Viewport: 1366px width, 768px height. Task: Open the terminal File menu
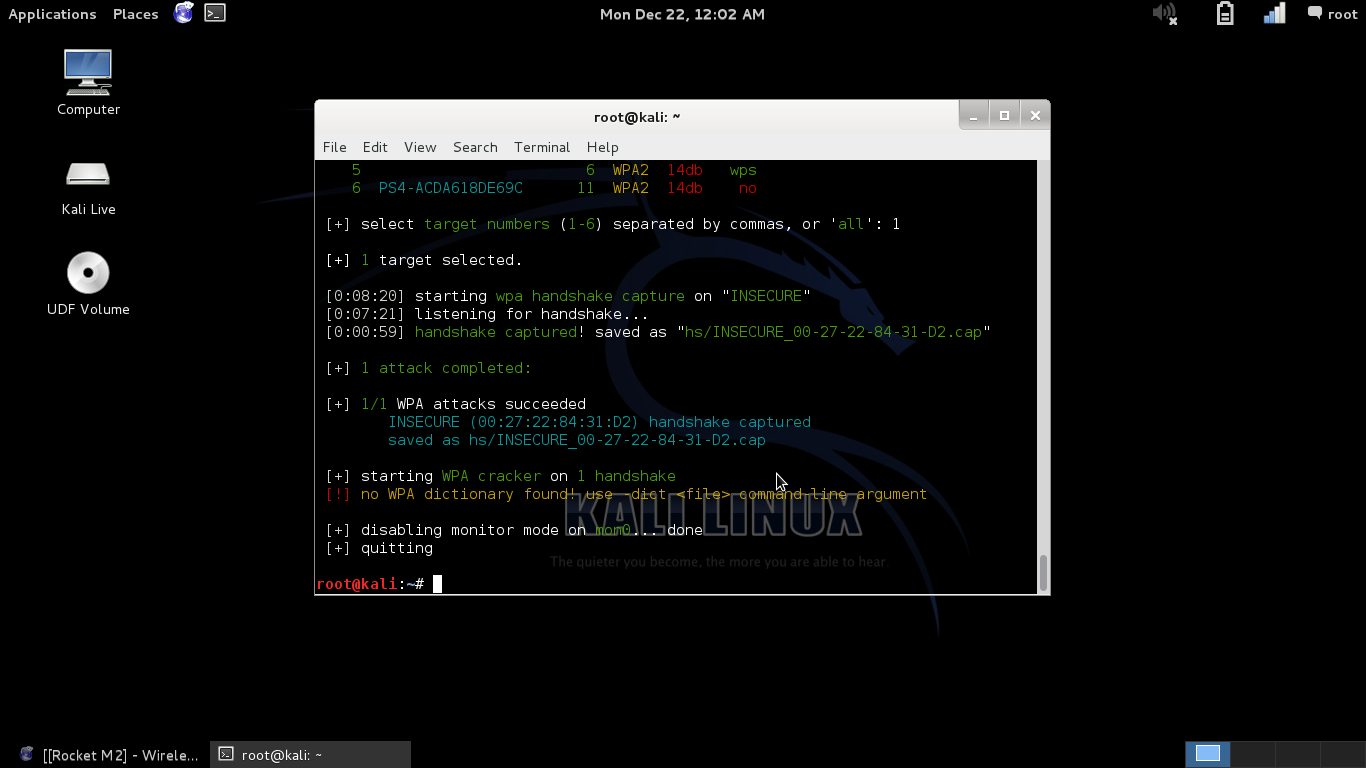tap(334, 147)
